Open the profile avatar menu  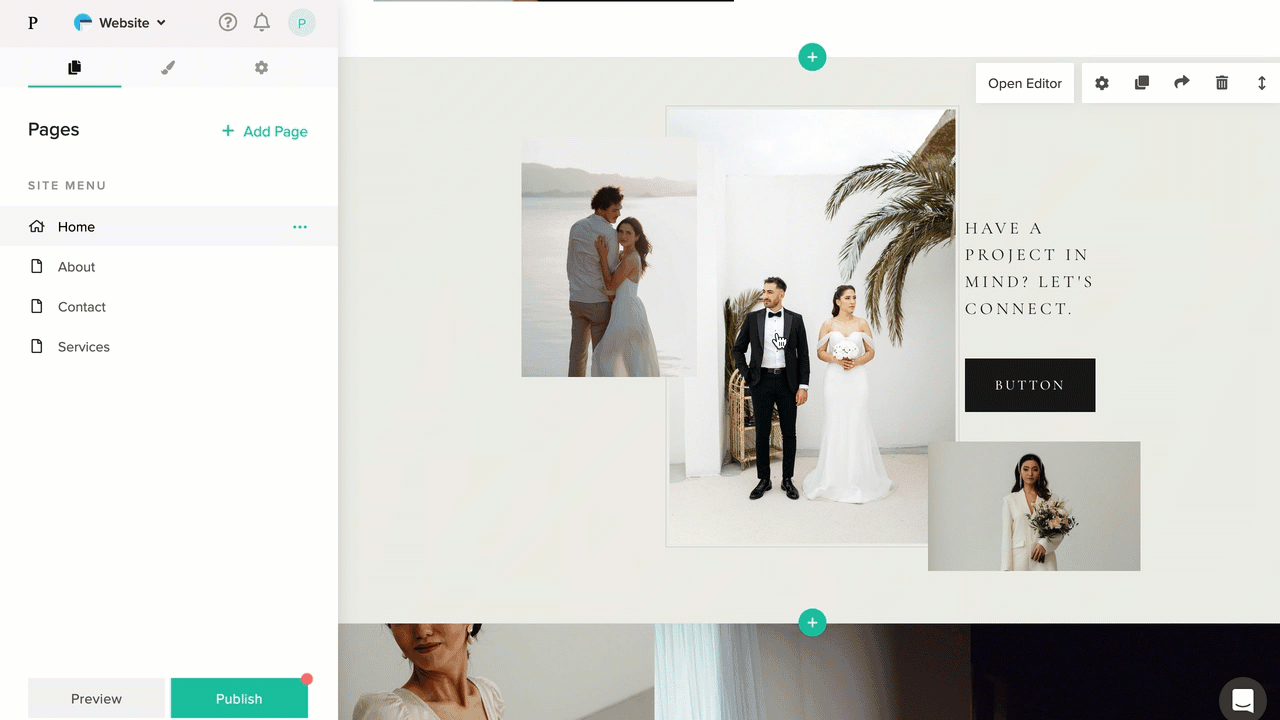tap(301, 22)
